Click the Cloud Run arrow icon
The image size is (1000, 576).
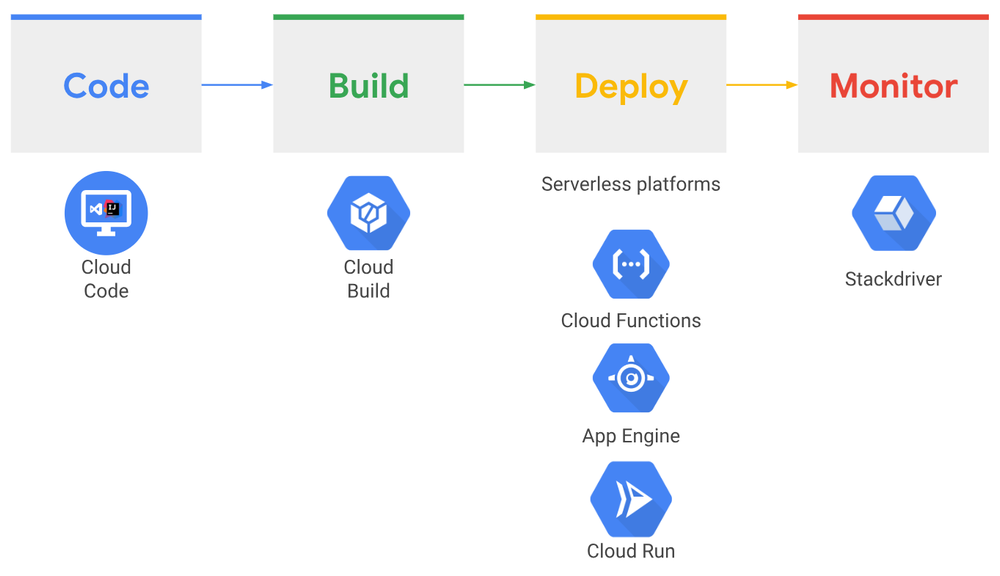click(631, 498)
